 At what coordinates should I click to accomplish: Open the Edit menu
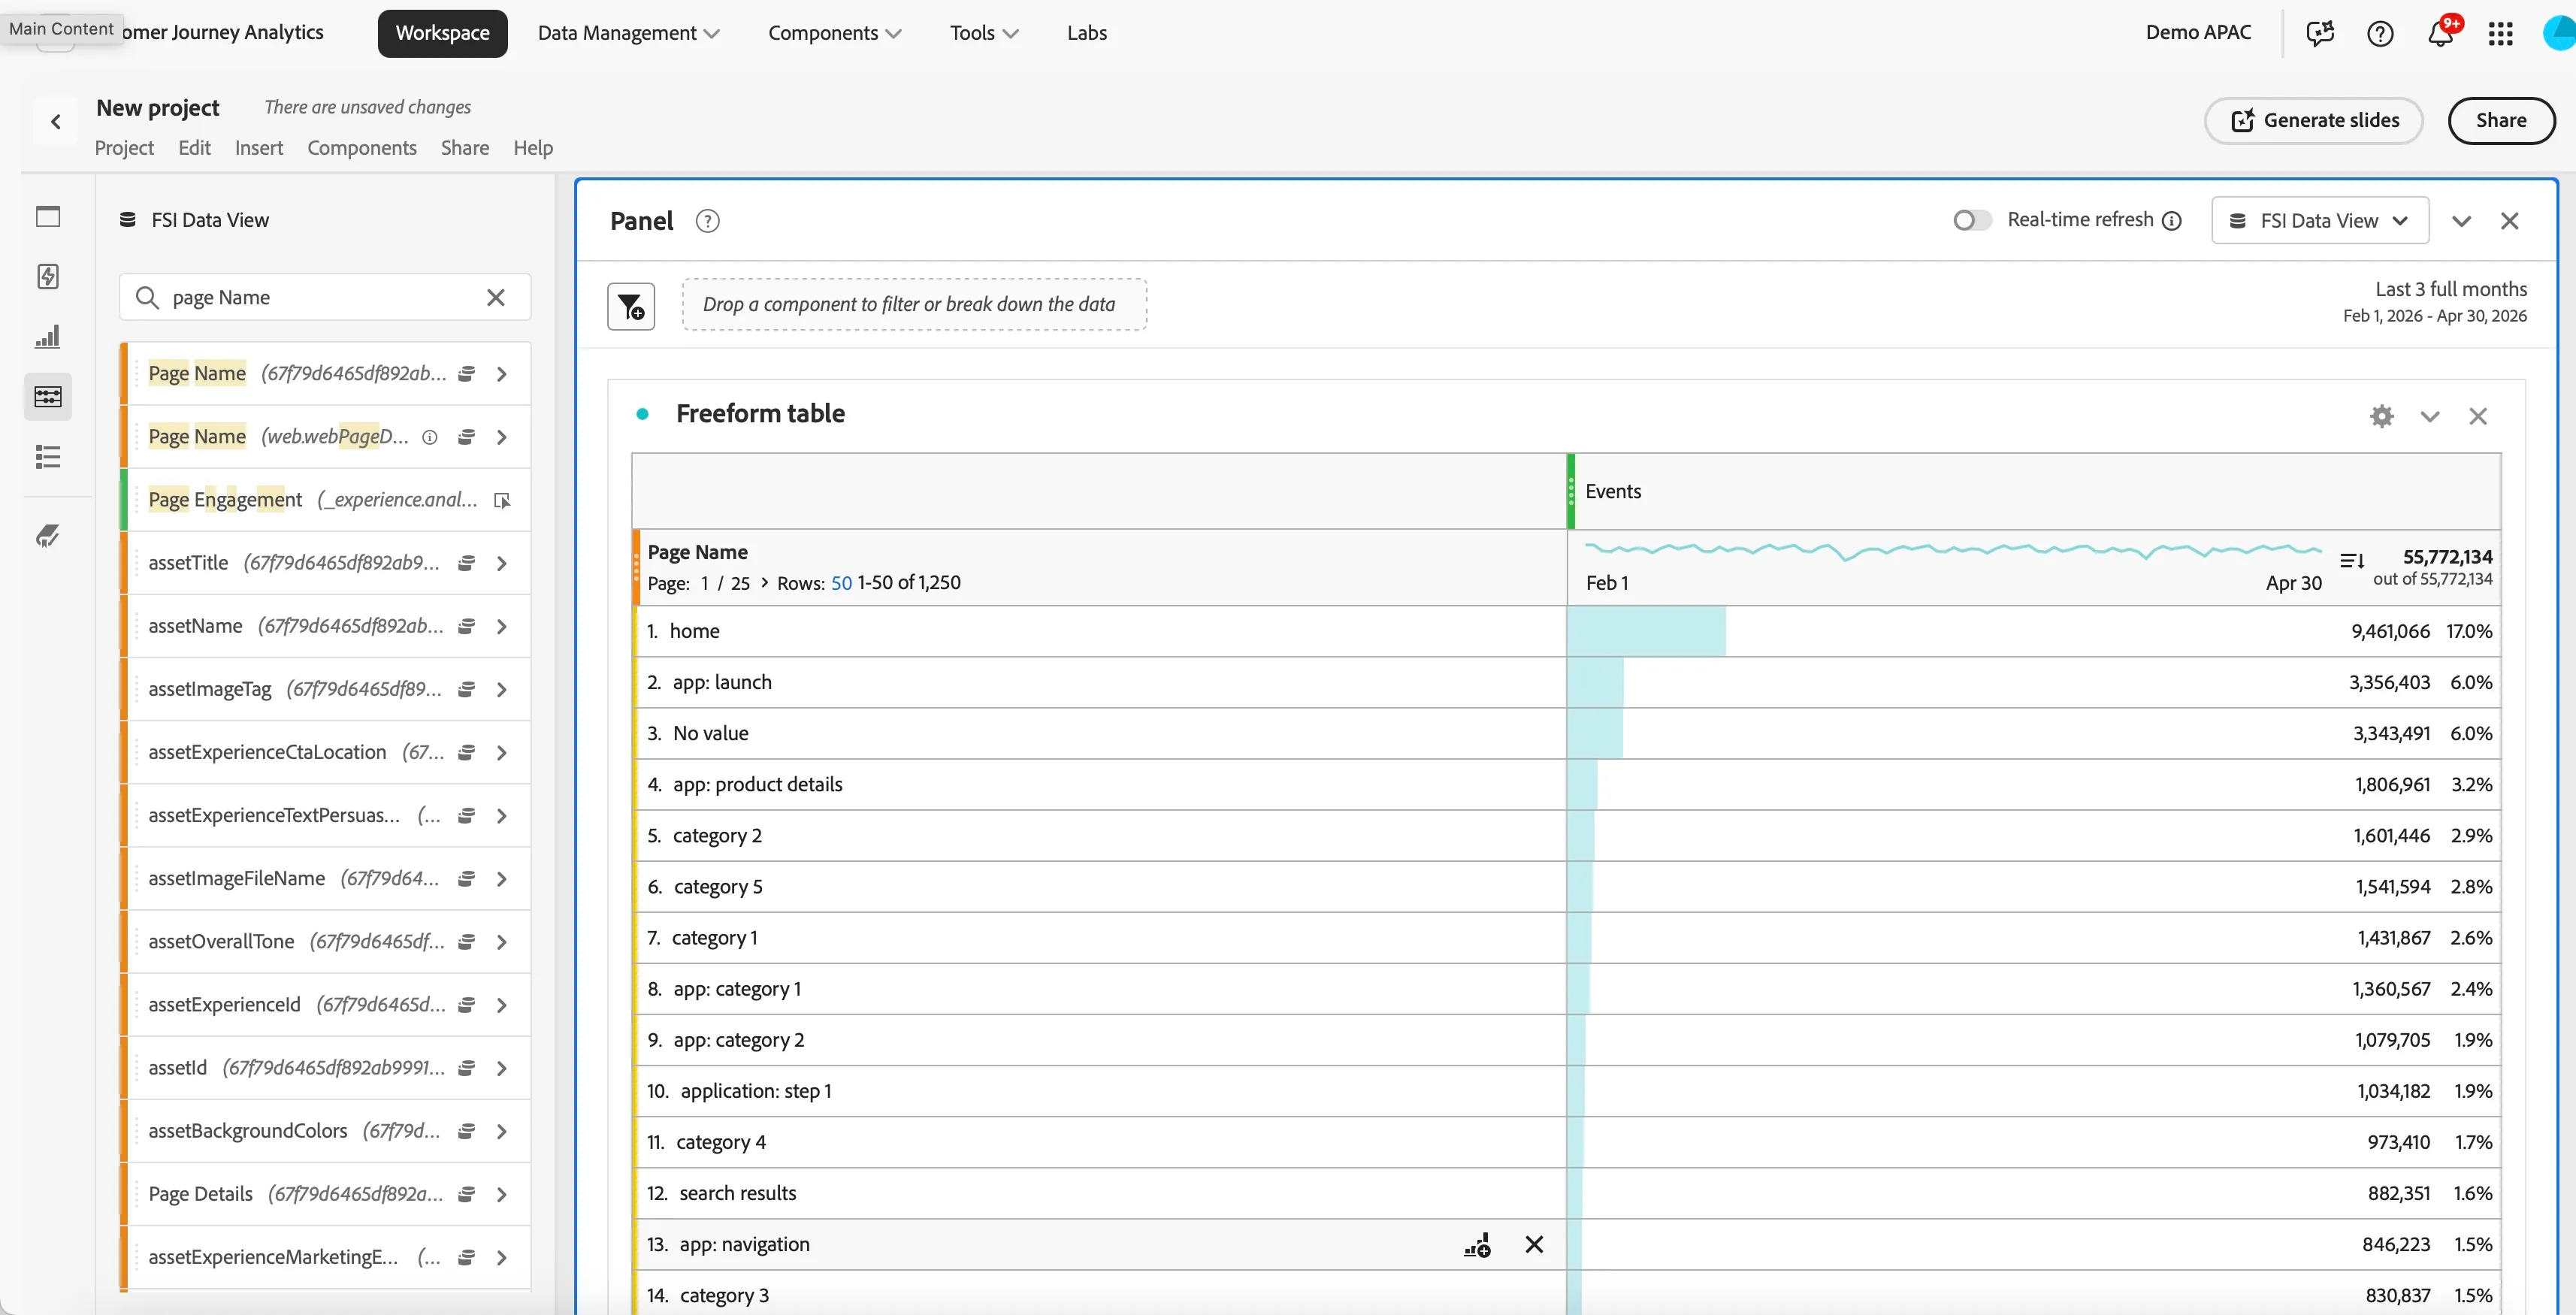194,148
